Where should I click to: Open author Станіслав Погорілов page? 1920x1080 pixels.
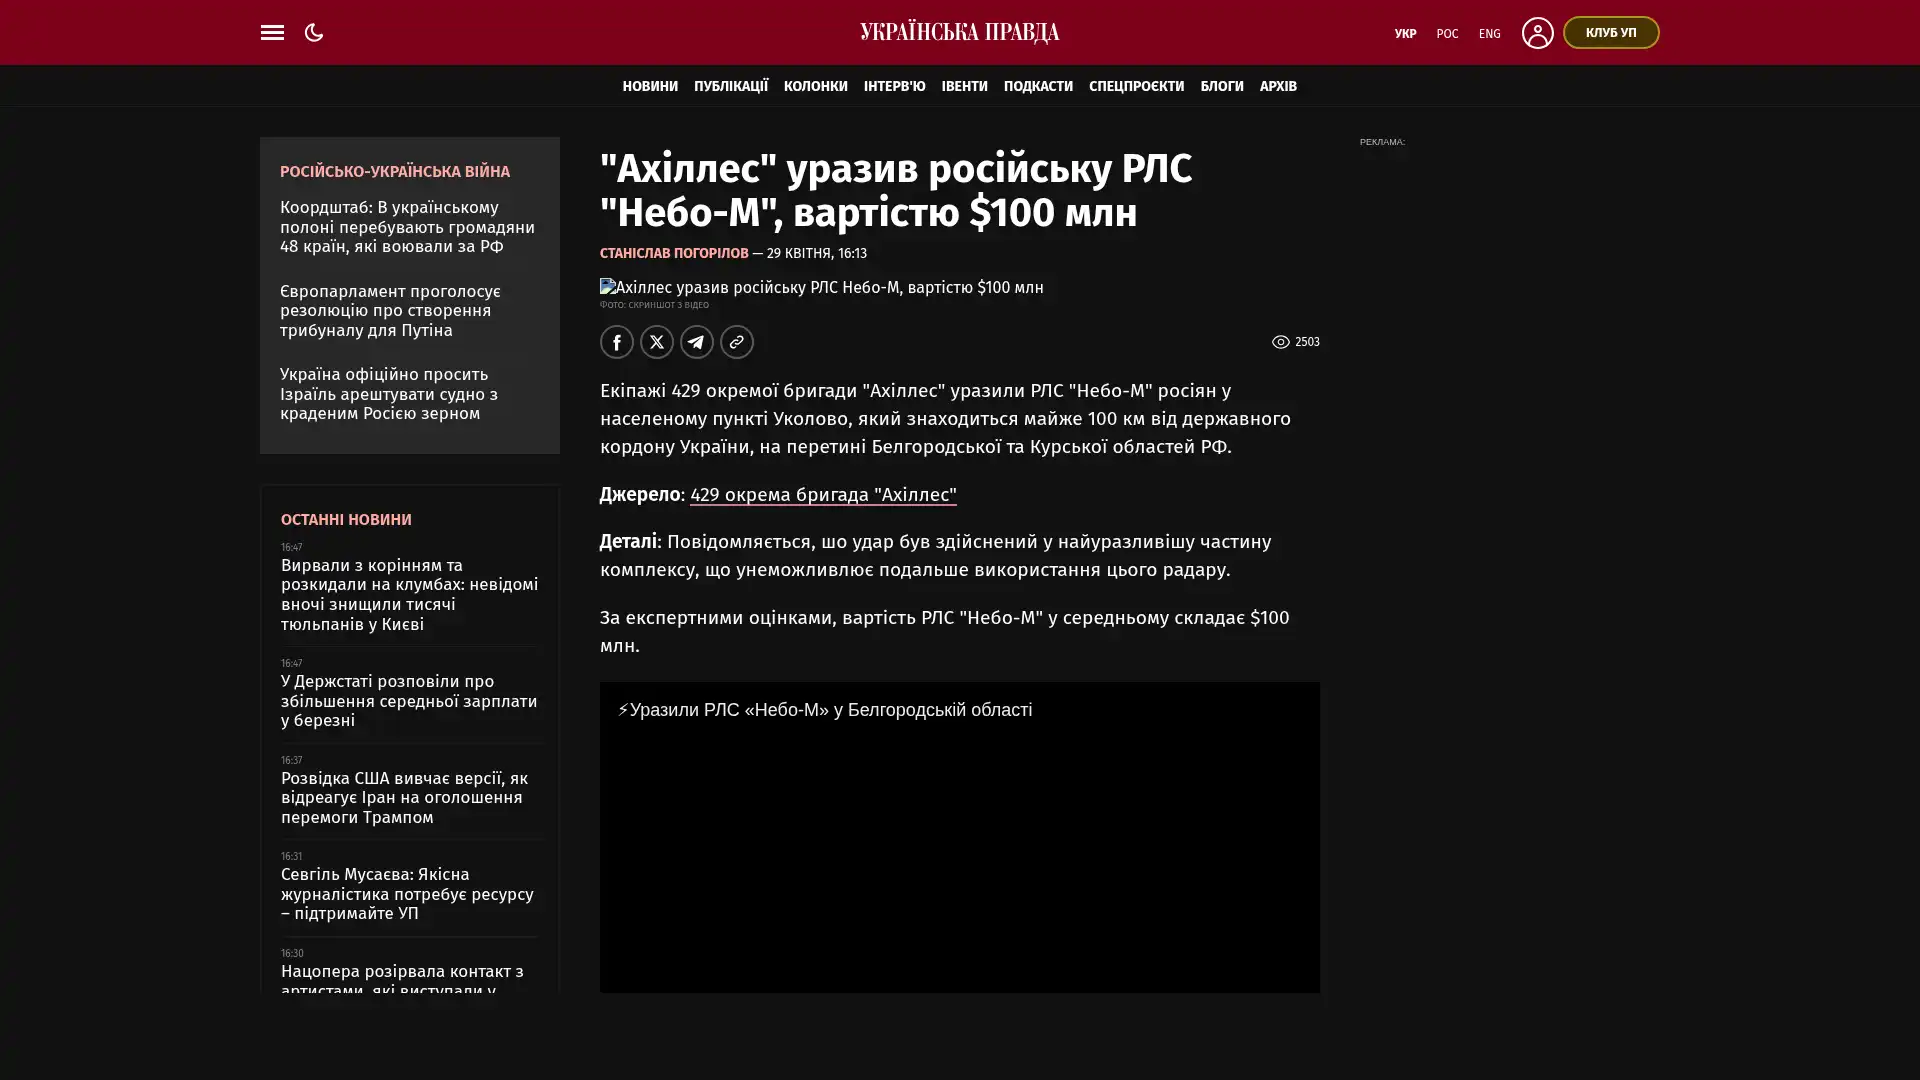[x=674, y=253]
